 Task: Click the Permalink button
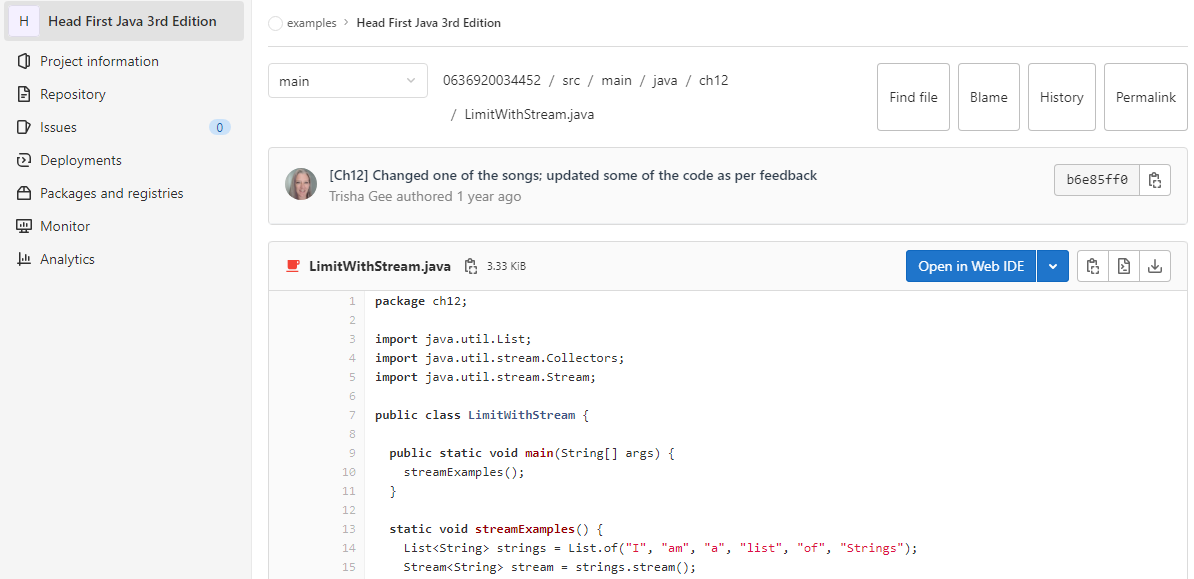coord(1145,97)
